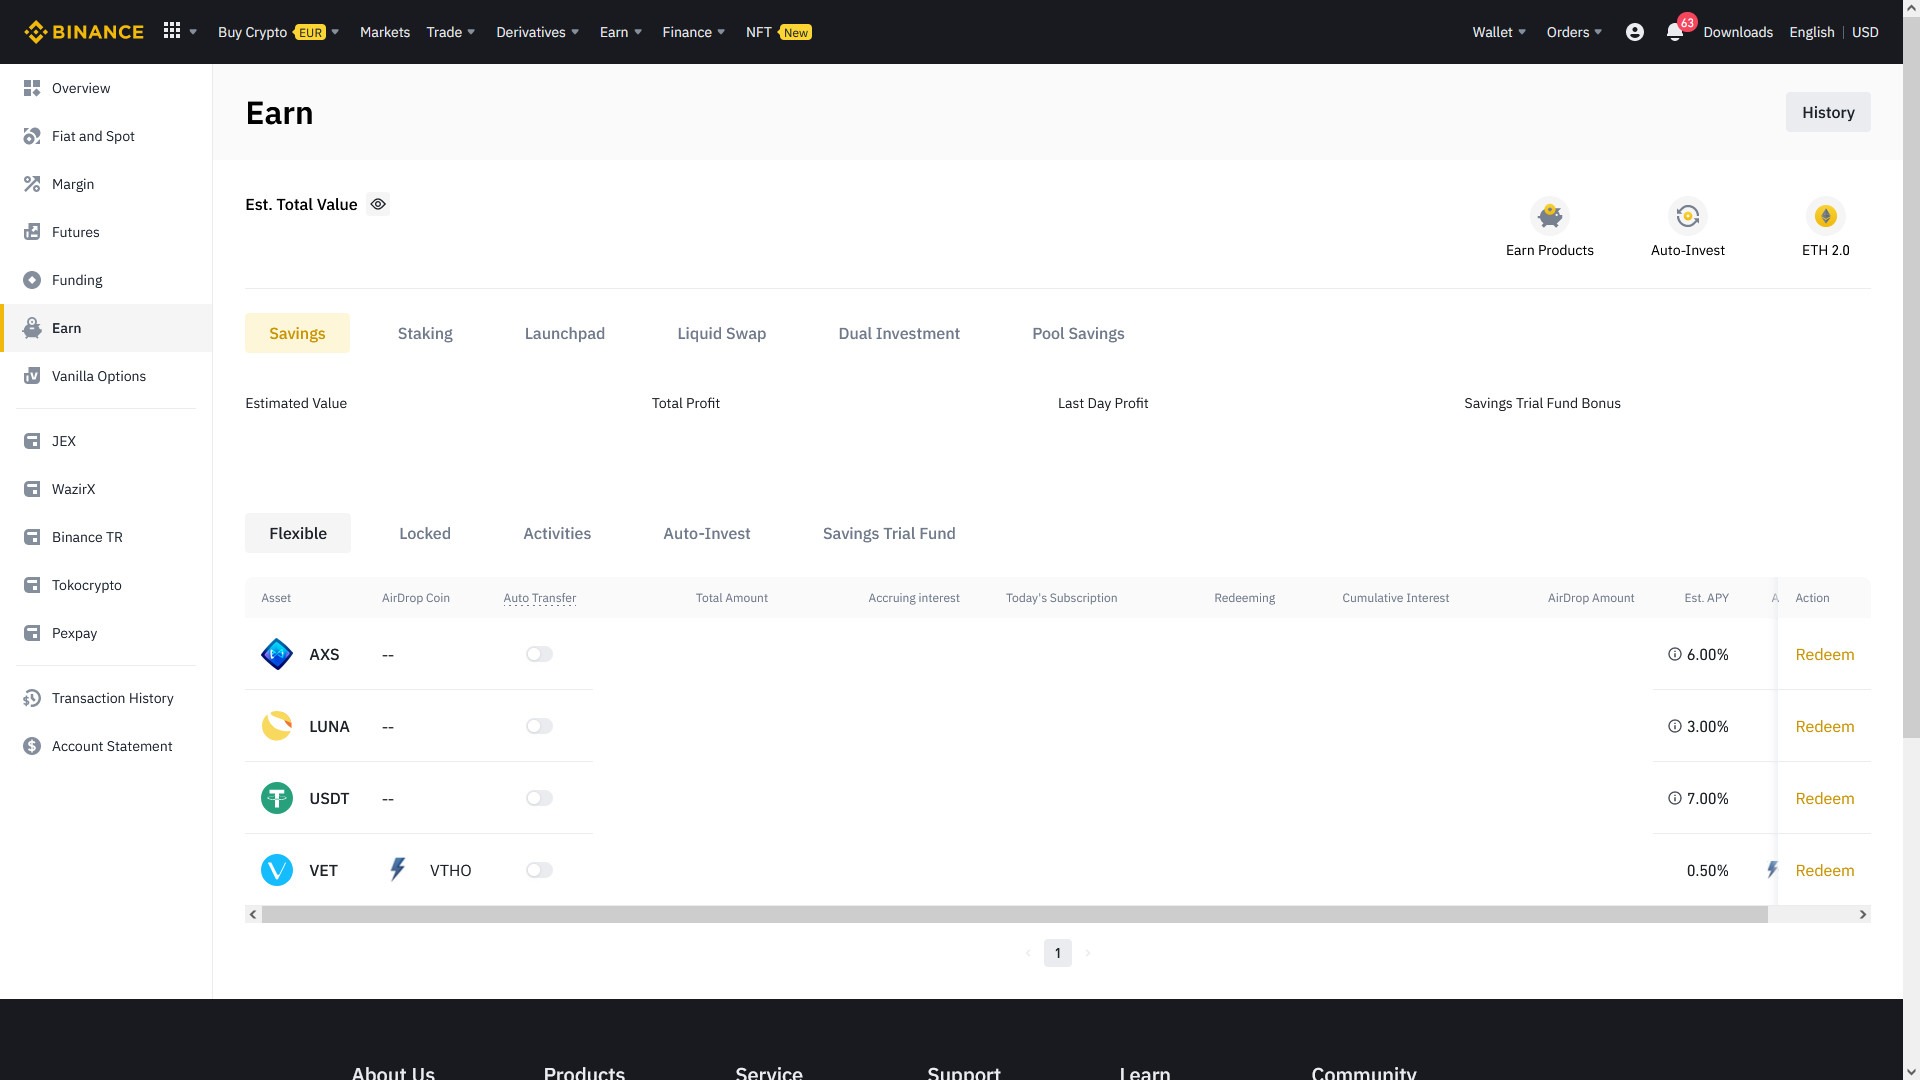Toggle Auto Transfer for AXS

click(x=539, y=654)
